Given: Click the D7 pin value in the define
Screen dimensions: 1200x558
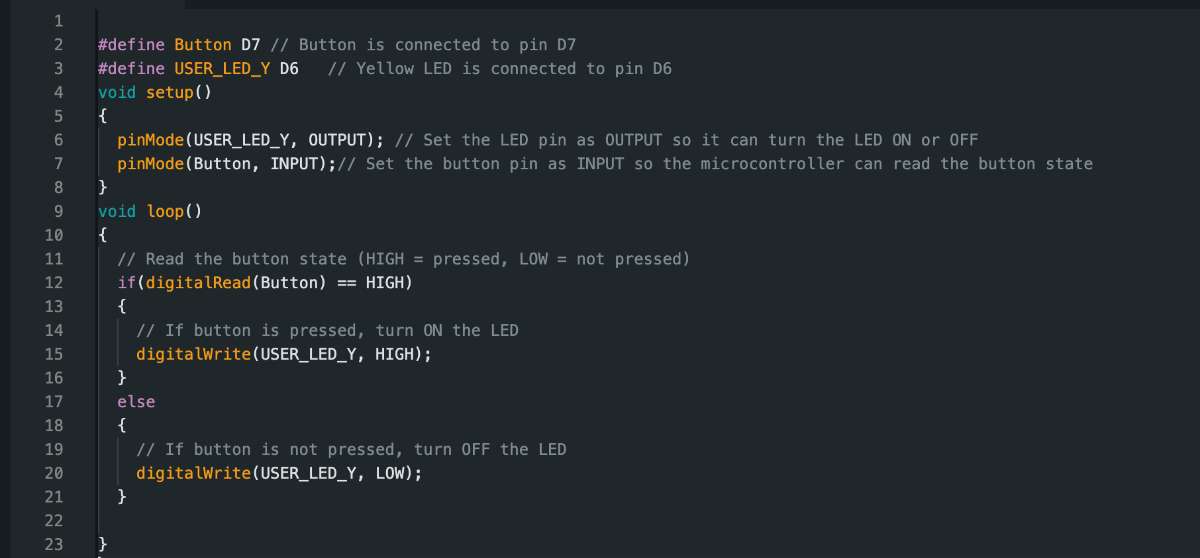Looking at the screenshot, I should [x=250, y=44].
